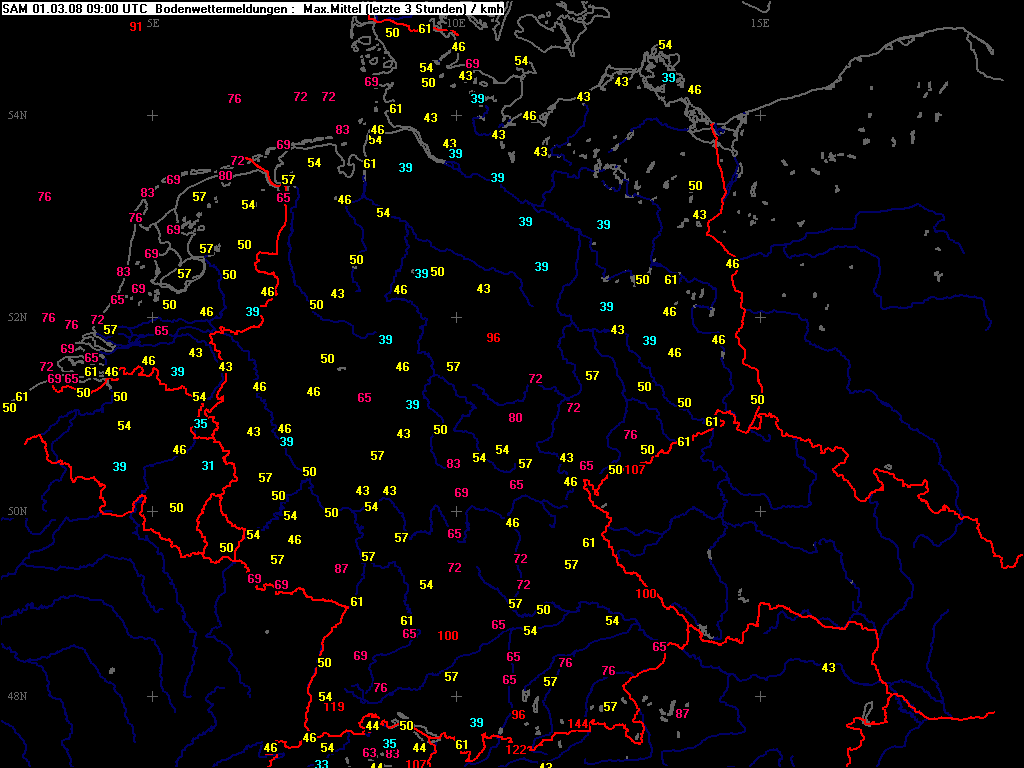Select the red 122 wind value
The width and height of the screenshot is (1024, 768).
tap(516, 750)
